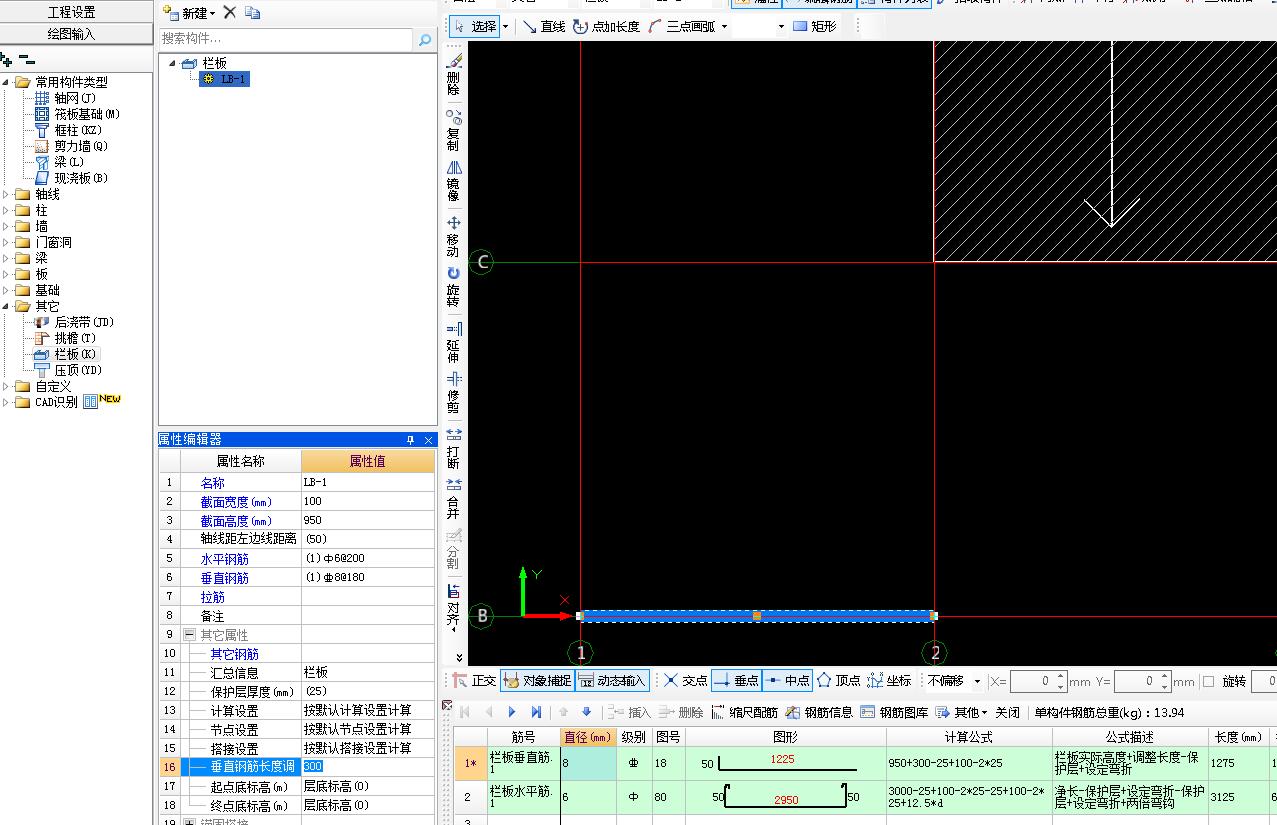Toggle 中点 snap option
Screen dimensions: 1277x825
click(787, 681)
